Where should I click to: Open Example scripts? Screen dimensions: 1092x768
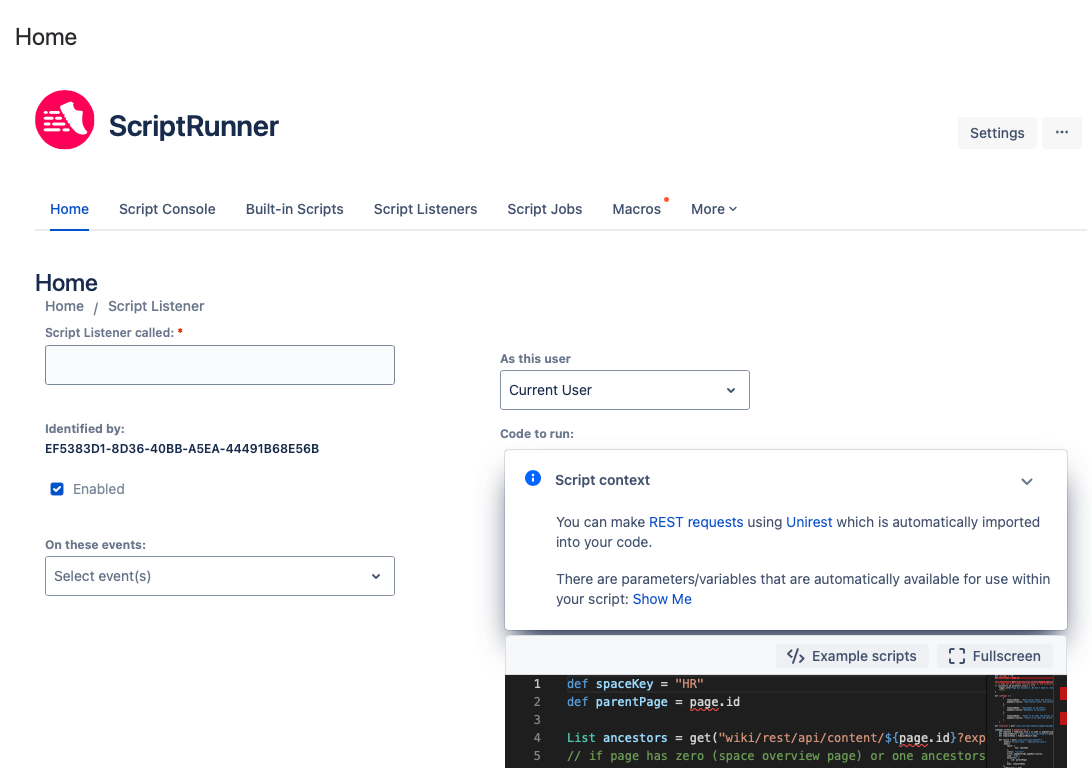point(852,656)
